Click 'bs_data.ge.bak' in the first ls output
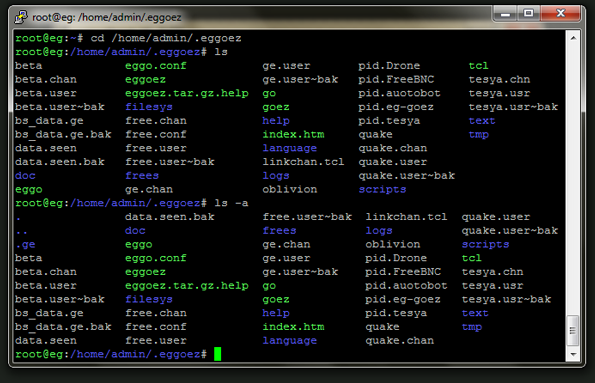Image resolution: width=595 pixels, height=383 pixels. click(x=63, y=135)
